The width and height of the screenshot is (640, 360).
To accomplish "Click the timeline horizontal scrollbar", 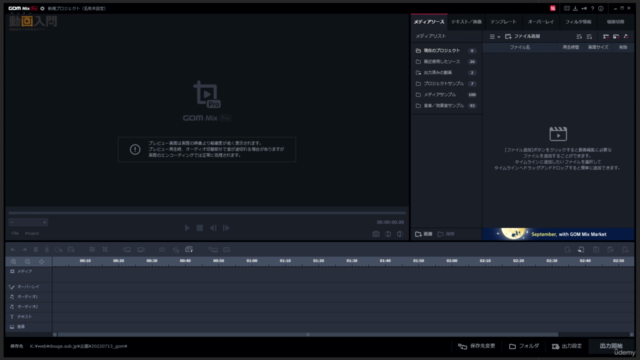I will (308, 334).
